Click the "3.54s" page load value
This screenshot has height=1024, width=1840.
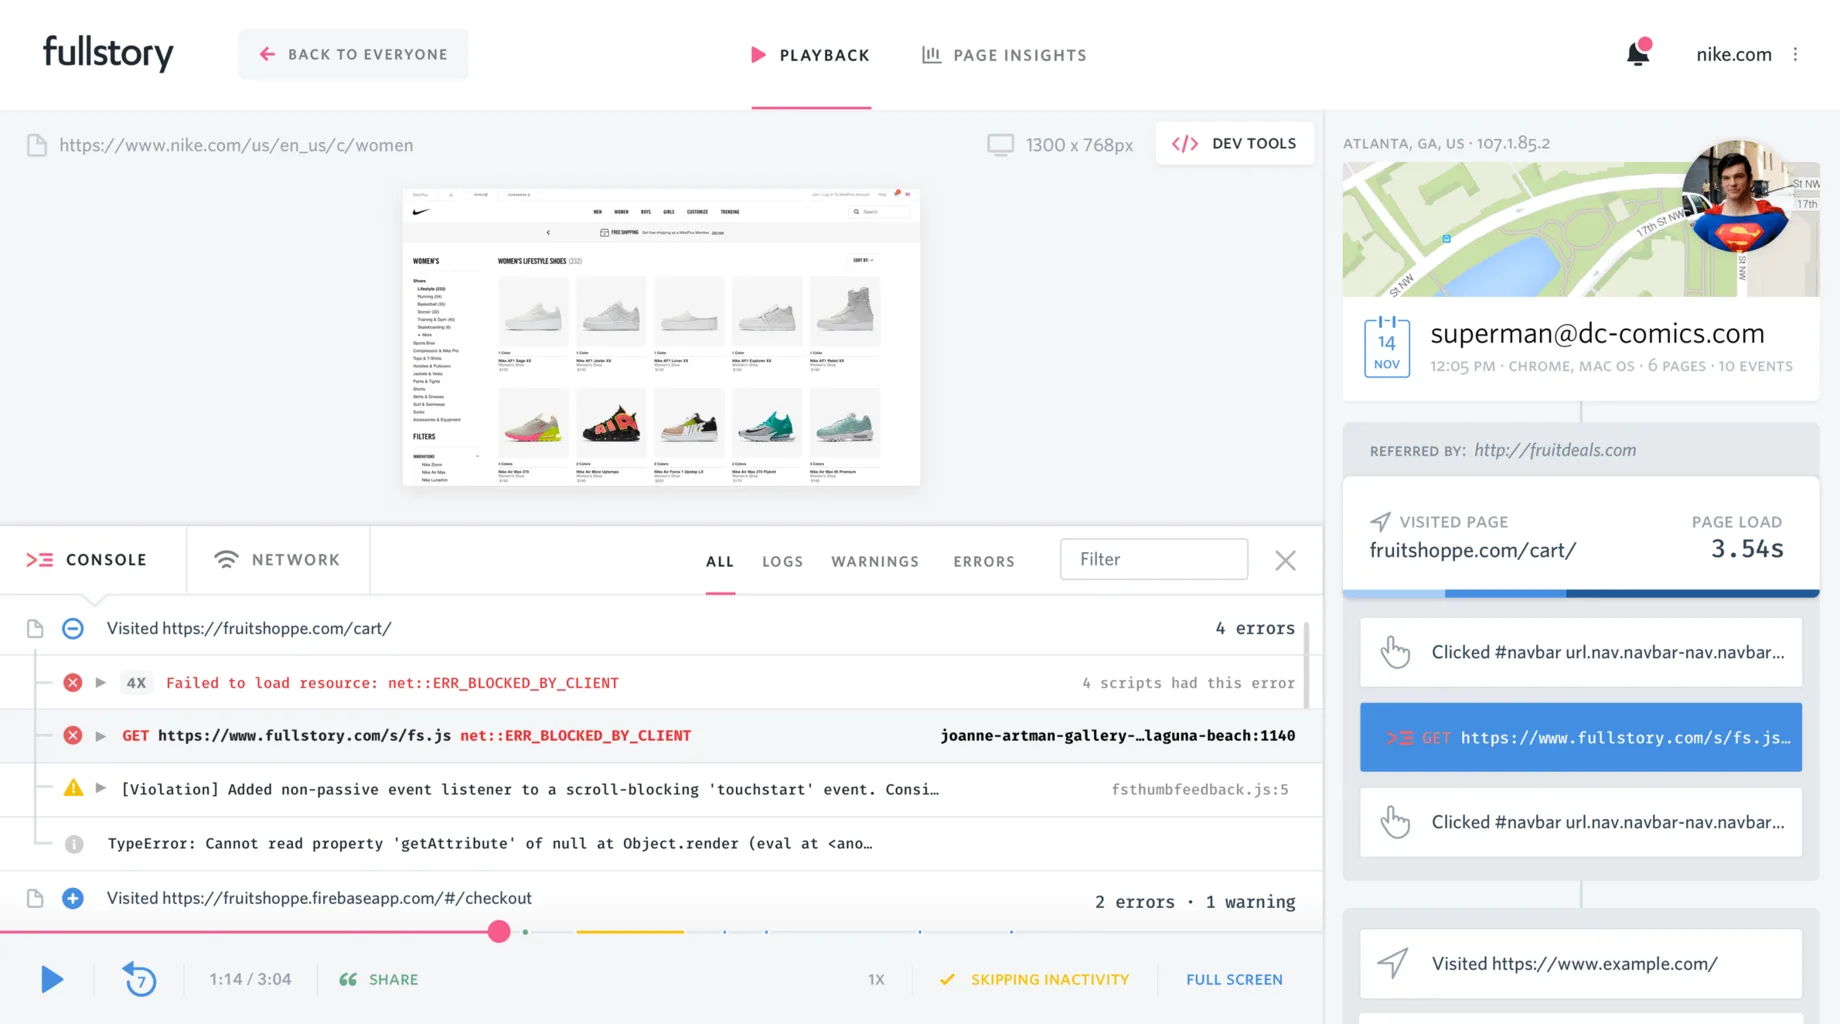1747,549
